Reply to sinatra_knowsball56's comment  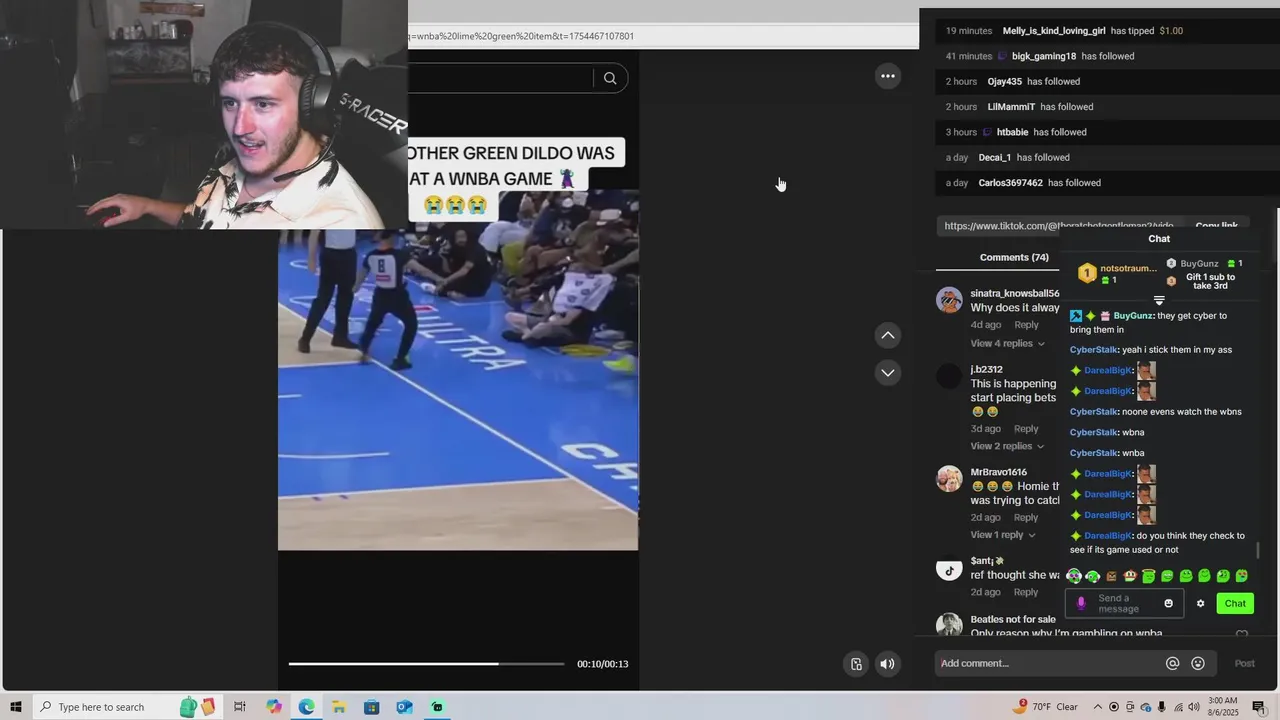tap(1026, 325)
